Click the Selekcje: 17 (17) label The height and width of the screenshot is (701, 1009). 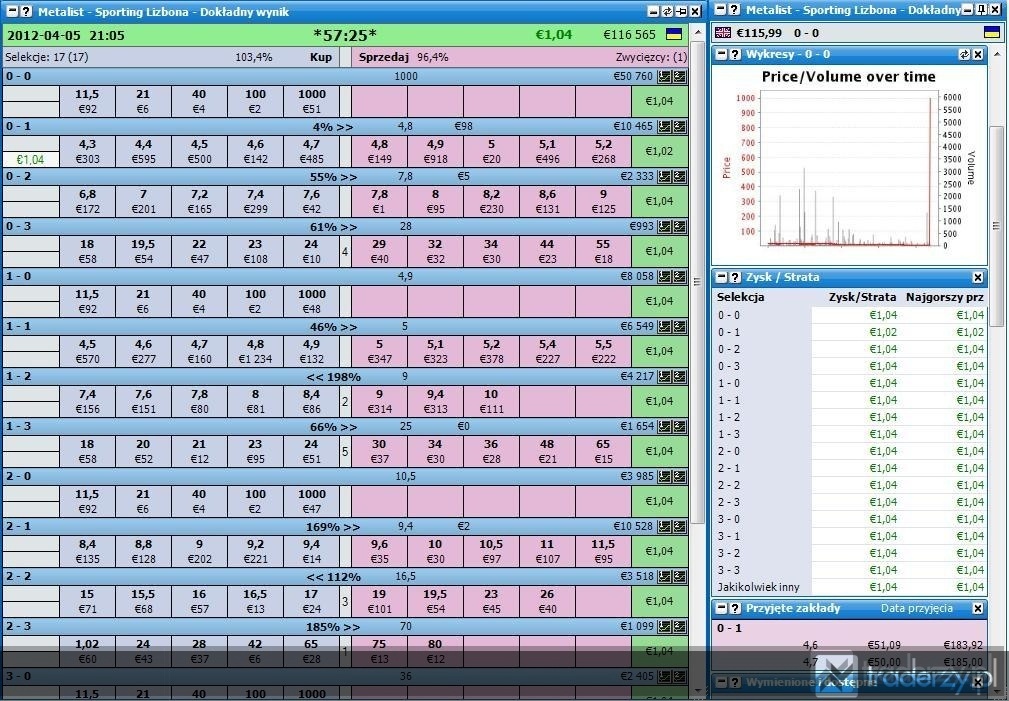47,57
